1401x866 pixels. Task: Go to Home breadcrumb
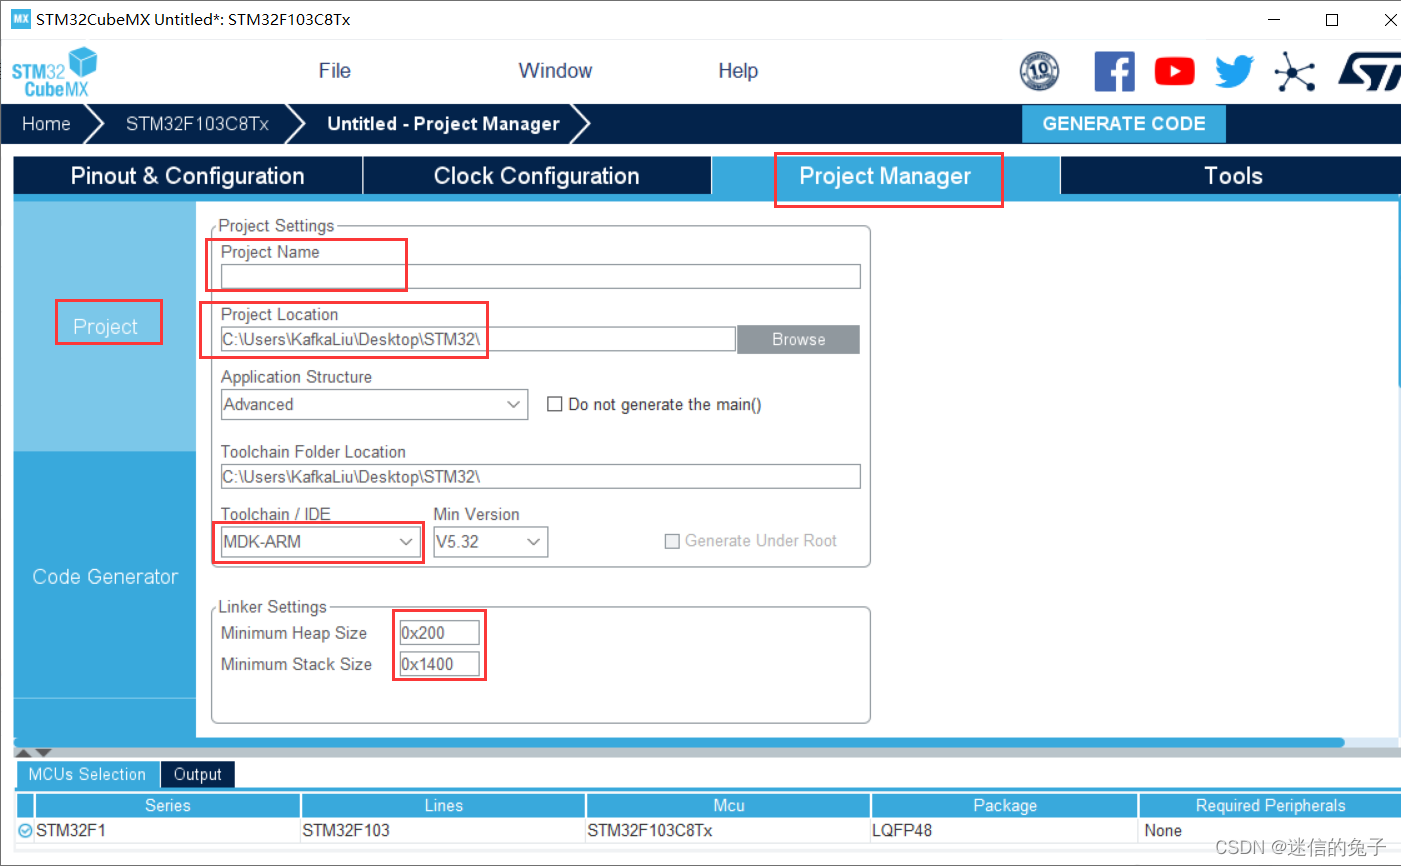click(x=46, y=124)
